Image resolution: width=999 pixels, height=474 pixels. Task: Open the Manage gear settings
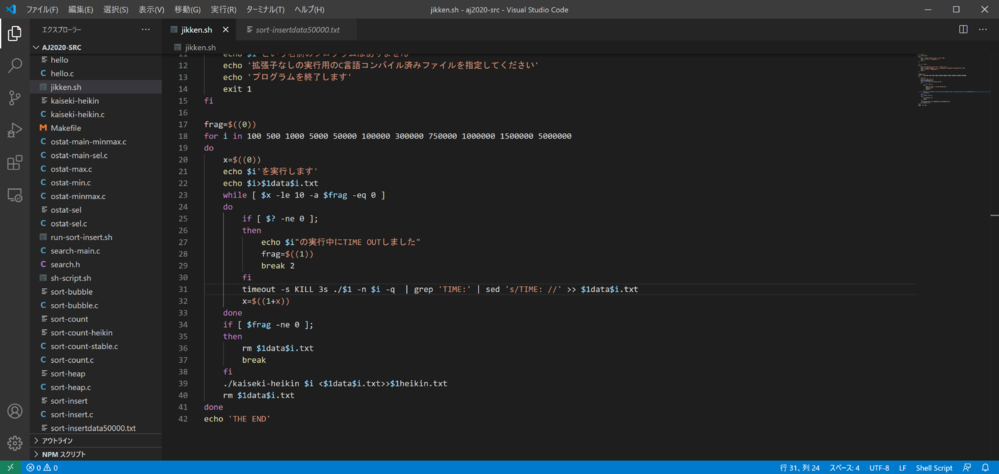15,442
